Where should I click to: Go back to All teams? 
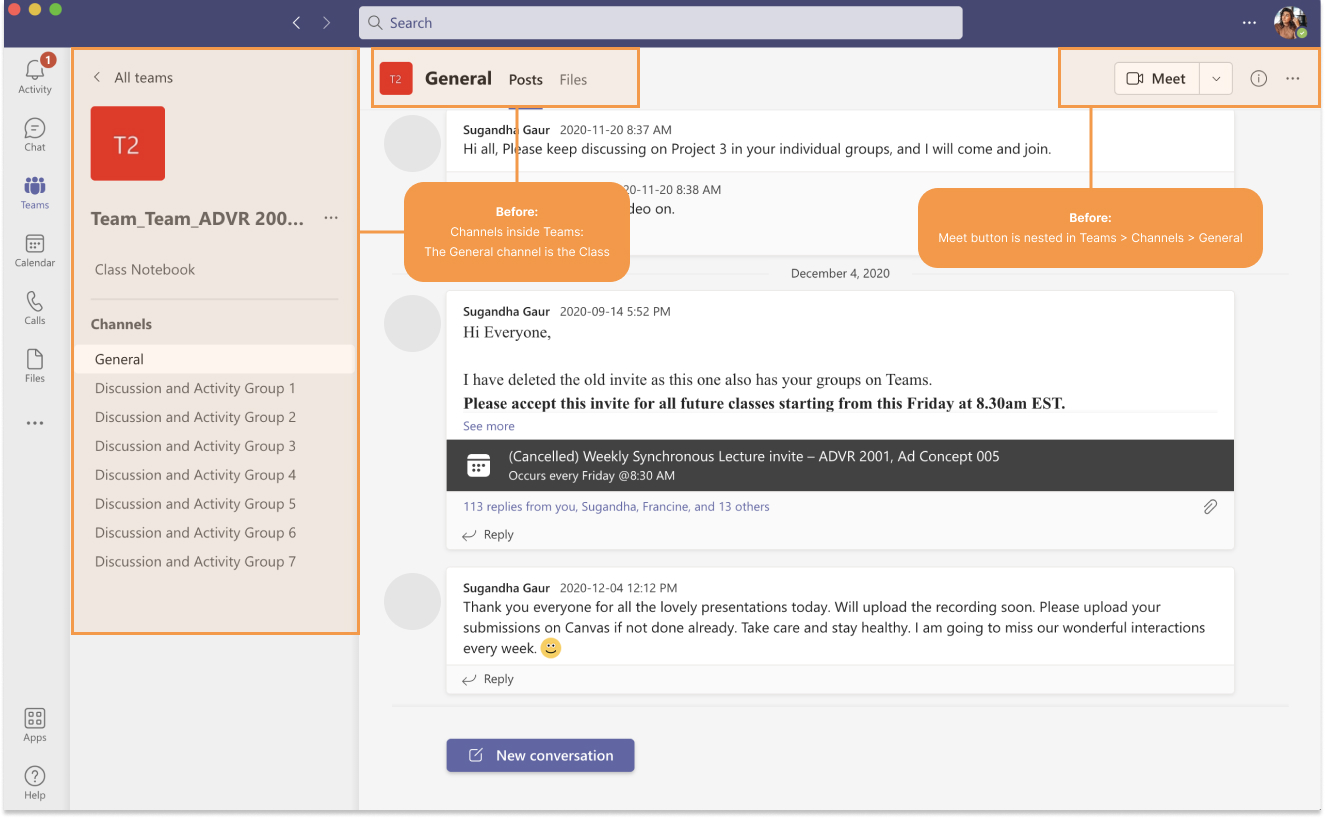pyautogui.click(x=133, y=77)
